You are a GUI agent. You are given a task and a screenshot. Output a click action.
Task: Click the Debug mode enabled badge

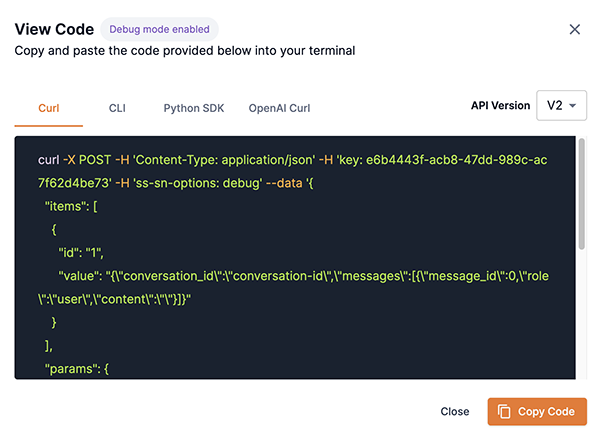pyautogui.click(x=159, y=30)
